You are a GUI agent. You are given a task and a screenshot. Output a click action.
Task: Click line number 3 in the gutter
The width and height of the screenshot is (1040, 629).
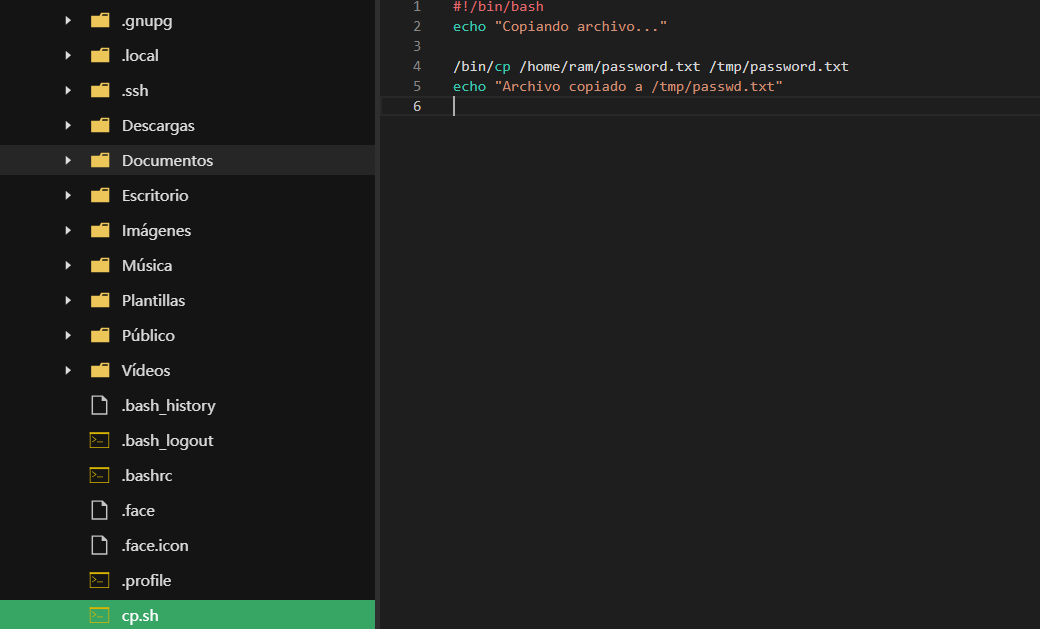[417, 46]
